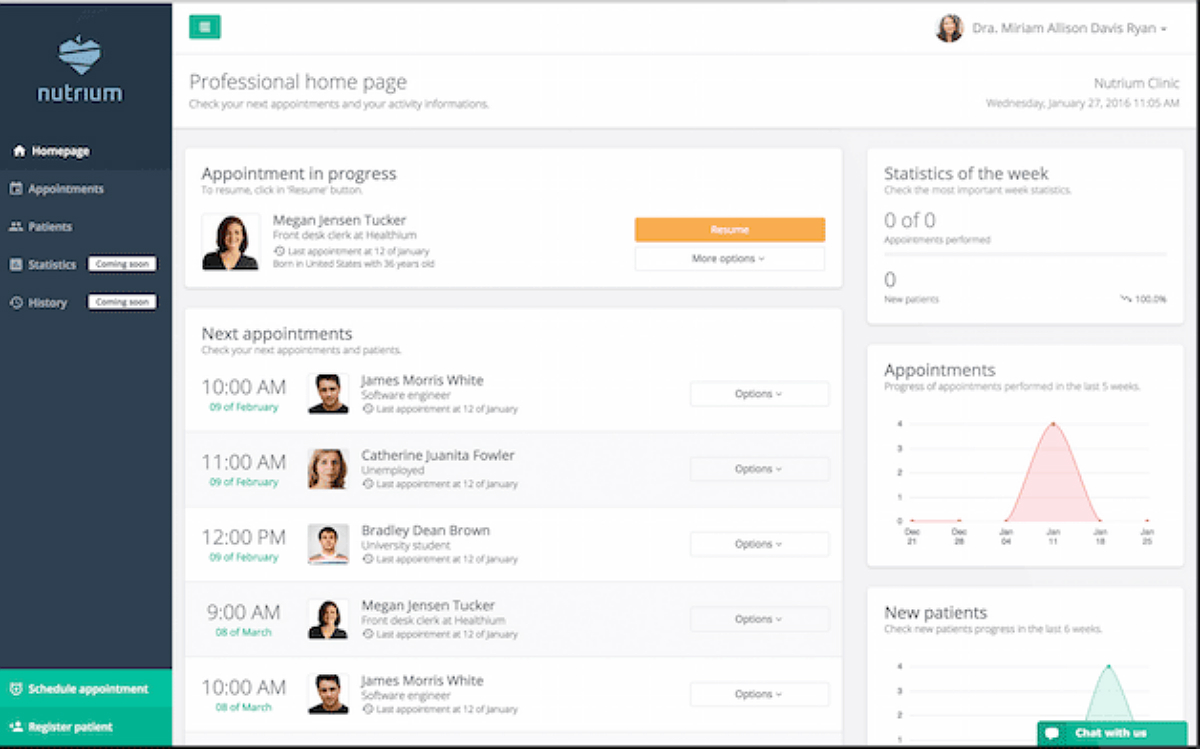Open the Chat with us widget

tap(1111, 733)
